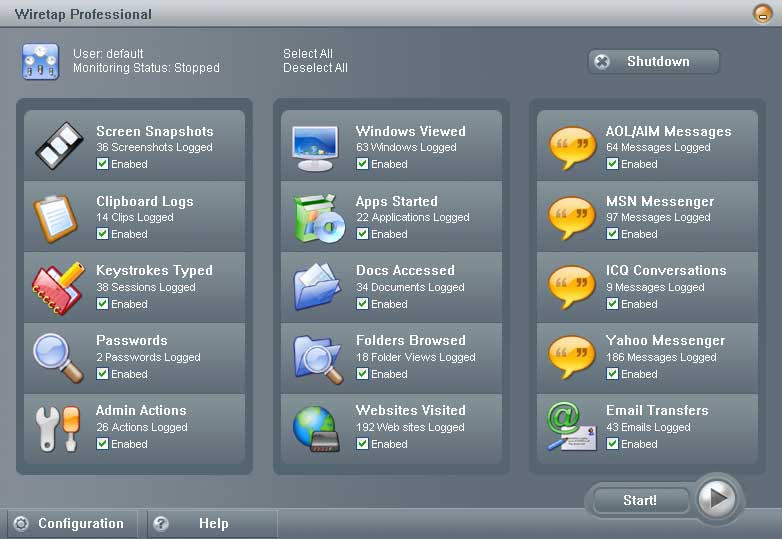This screenshot has width=782, height=539.
Task: Click the ICQ Conversations speech bubble icon
Action: pos(572,287)
